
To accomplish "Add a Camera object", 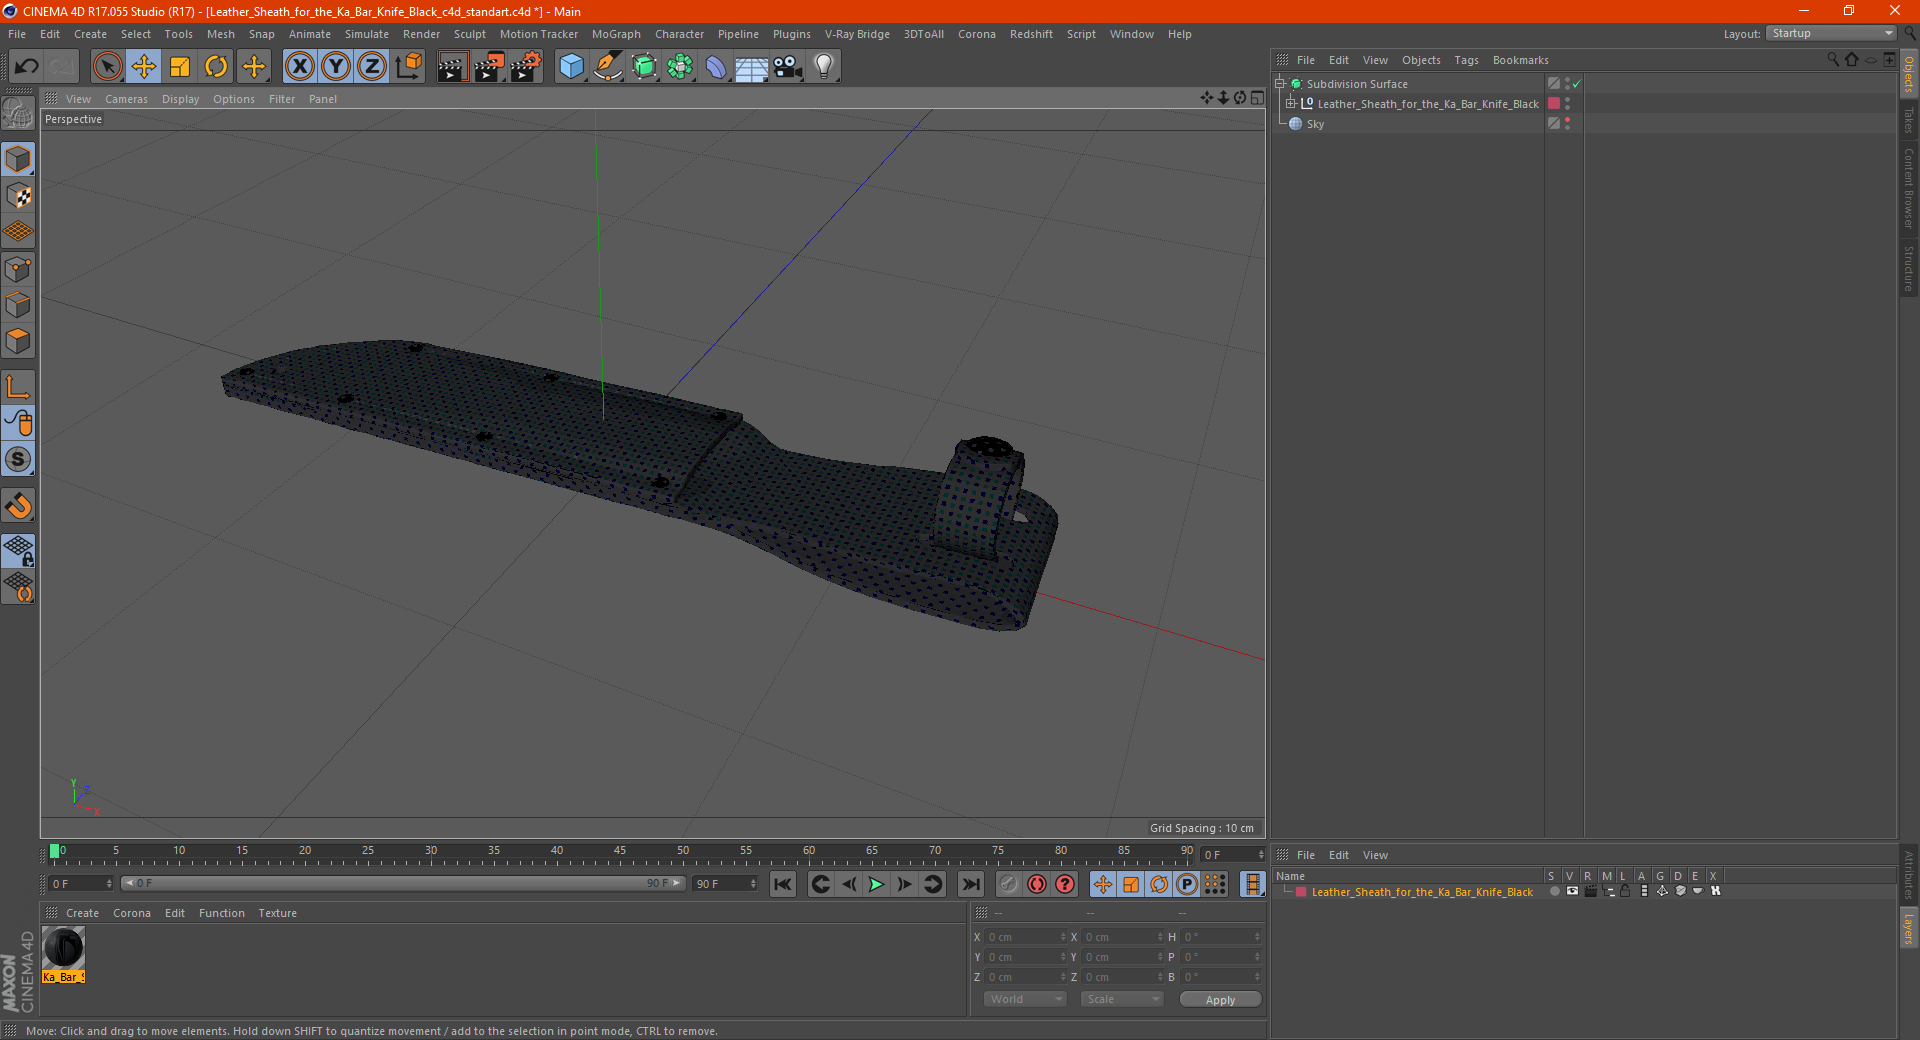I will (788, 67).
